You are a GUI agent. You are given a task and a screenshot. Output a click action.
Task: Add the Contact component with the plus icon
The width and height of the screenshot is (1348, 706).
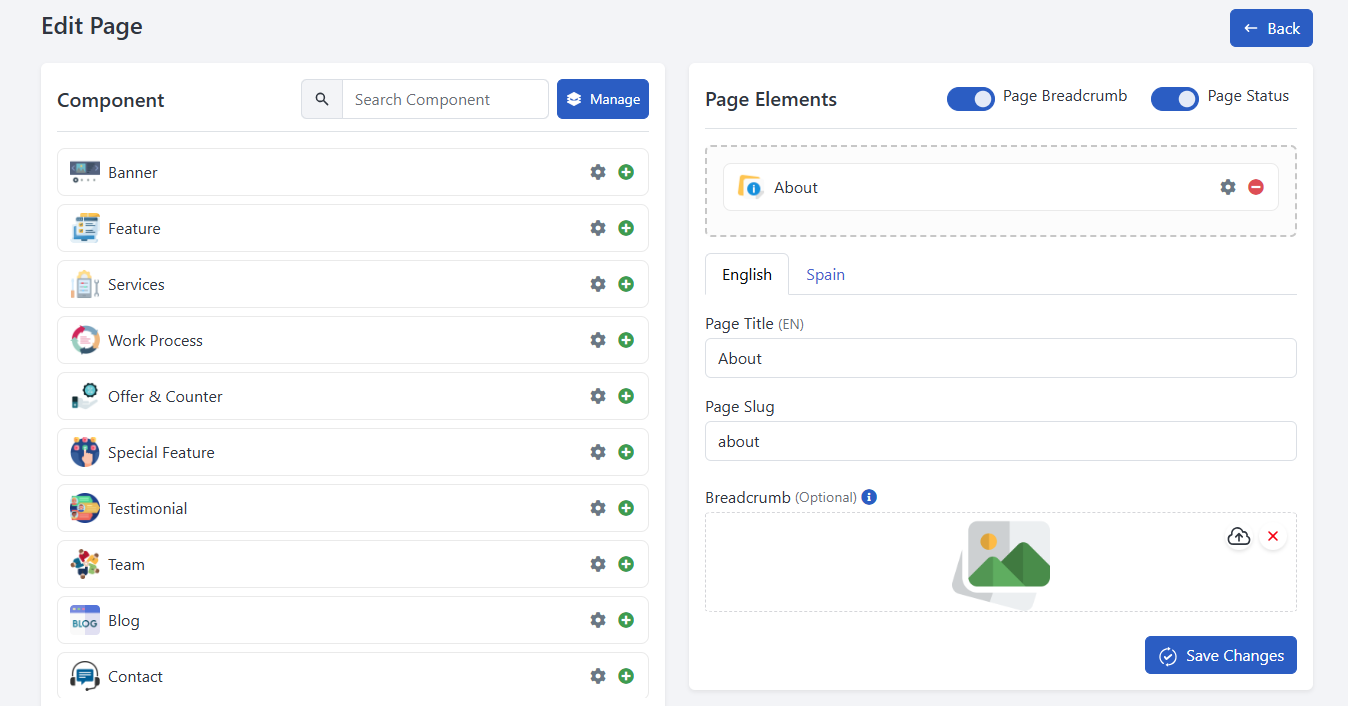point(626,676)
